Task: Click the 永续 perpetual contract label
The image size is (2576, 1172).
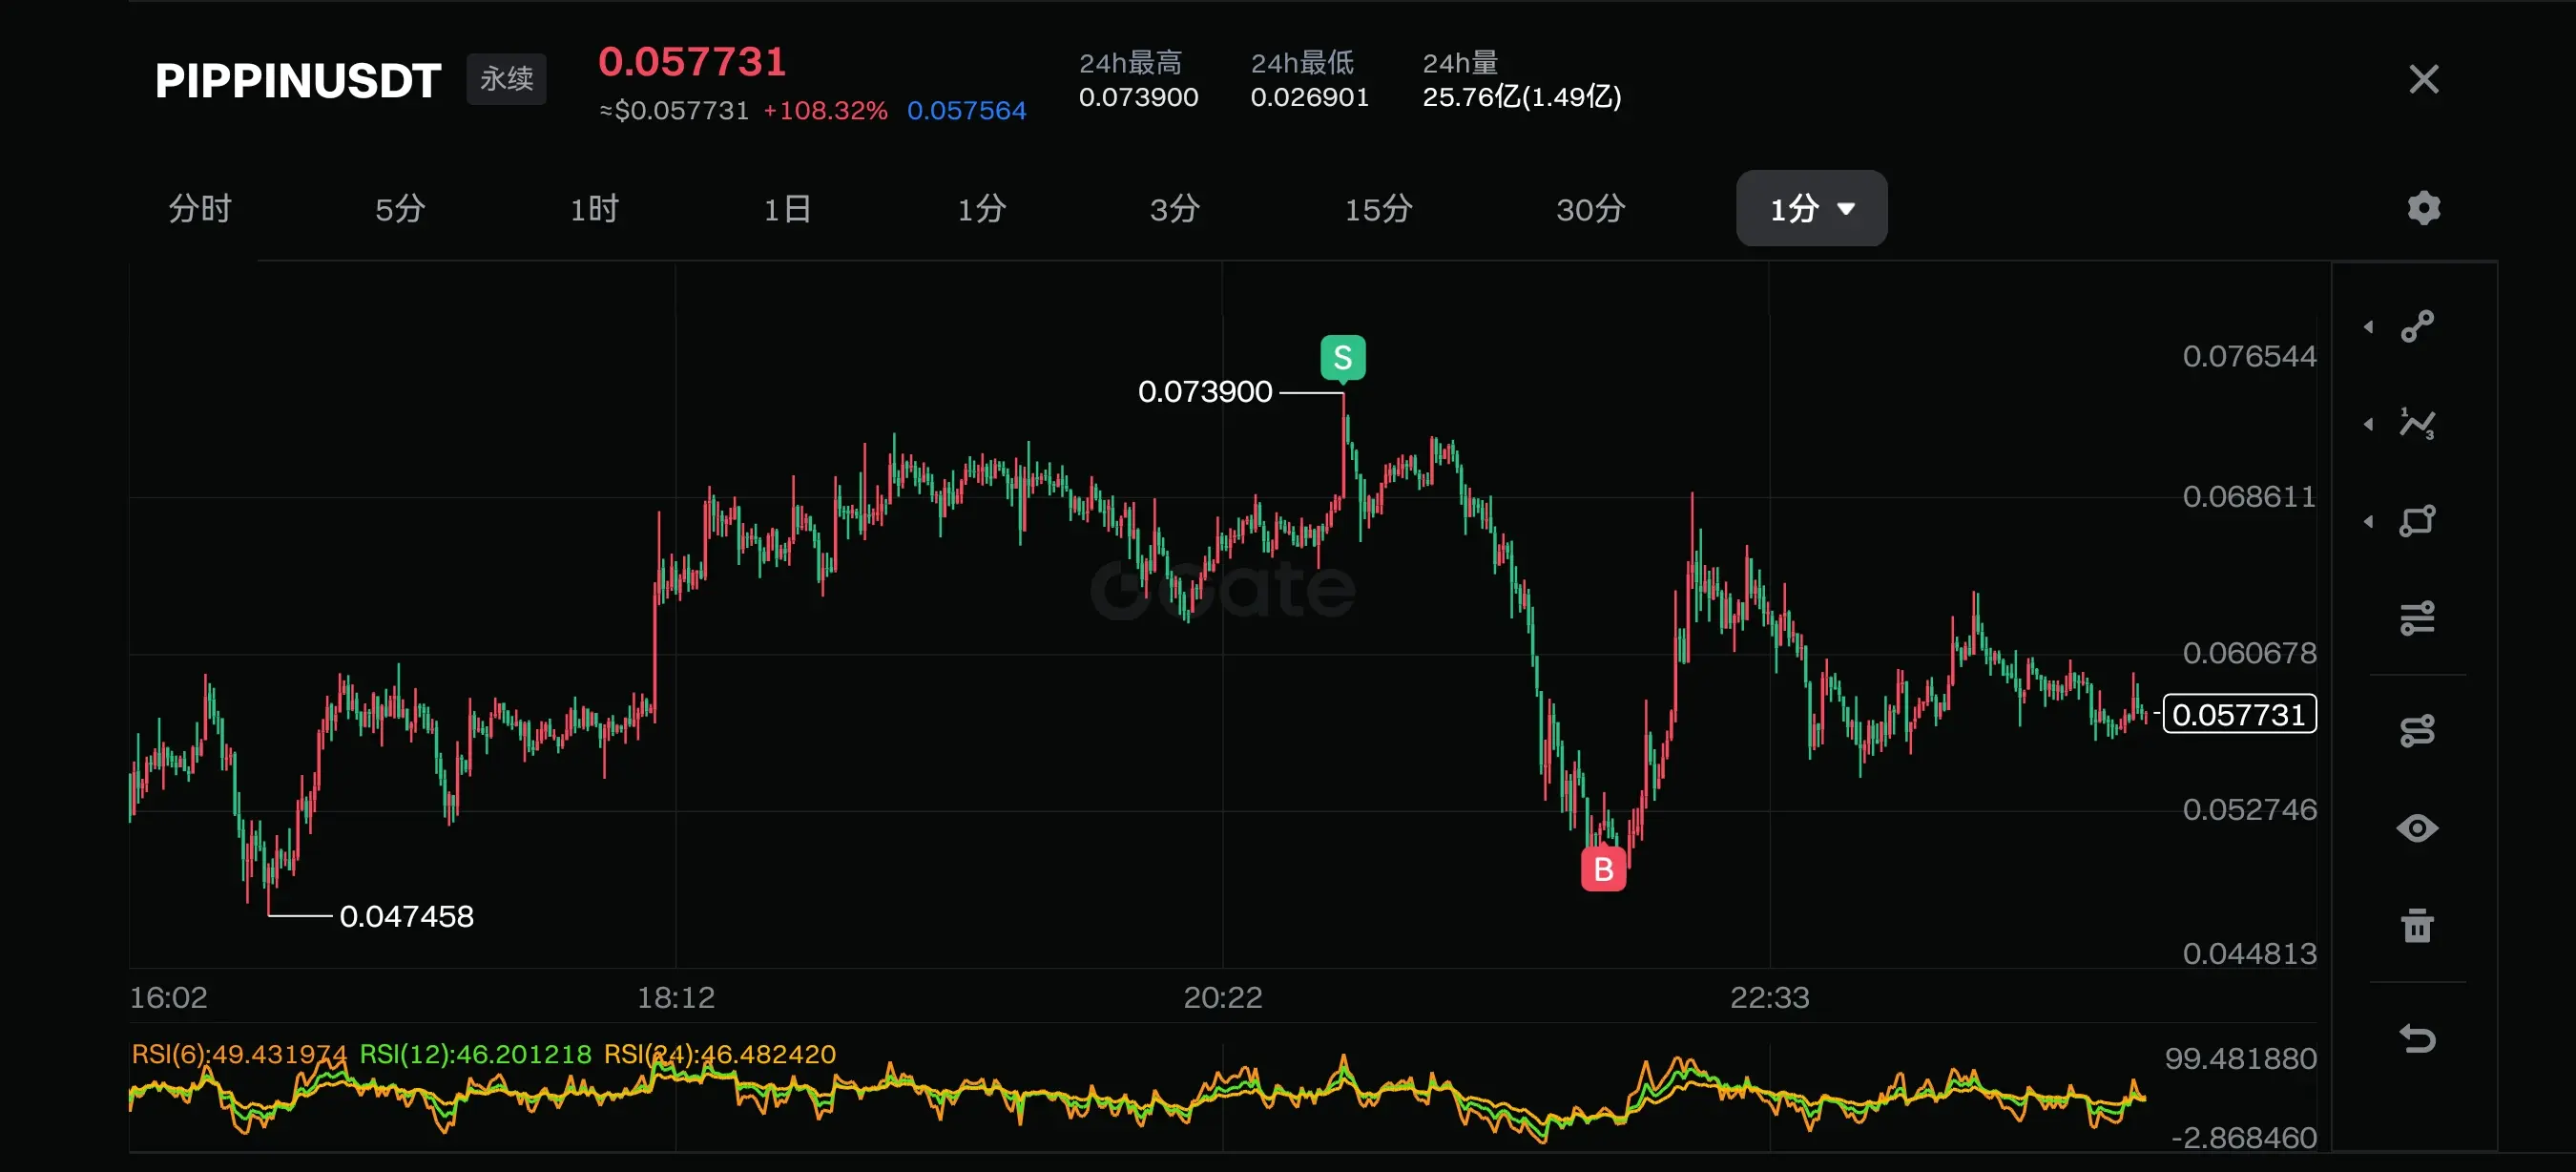Action: [506, 79]
